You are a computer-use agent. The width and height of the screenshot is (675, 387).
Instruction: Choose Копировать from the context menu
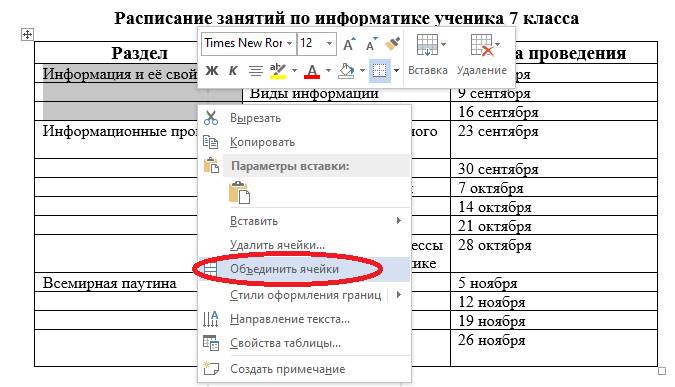304,142
